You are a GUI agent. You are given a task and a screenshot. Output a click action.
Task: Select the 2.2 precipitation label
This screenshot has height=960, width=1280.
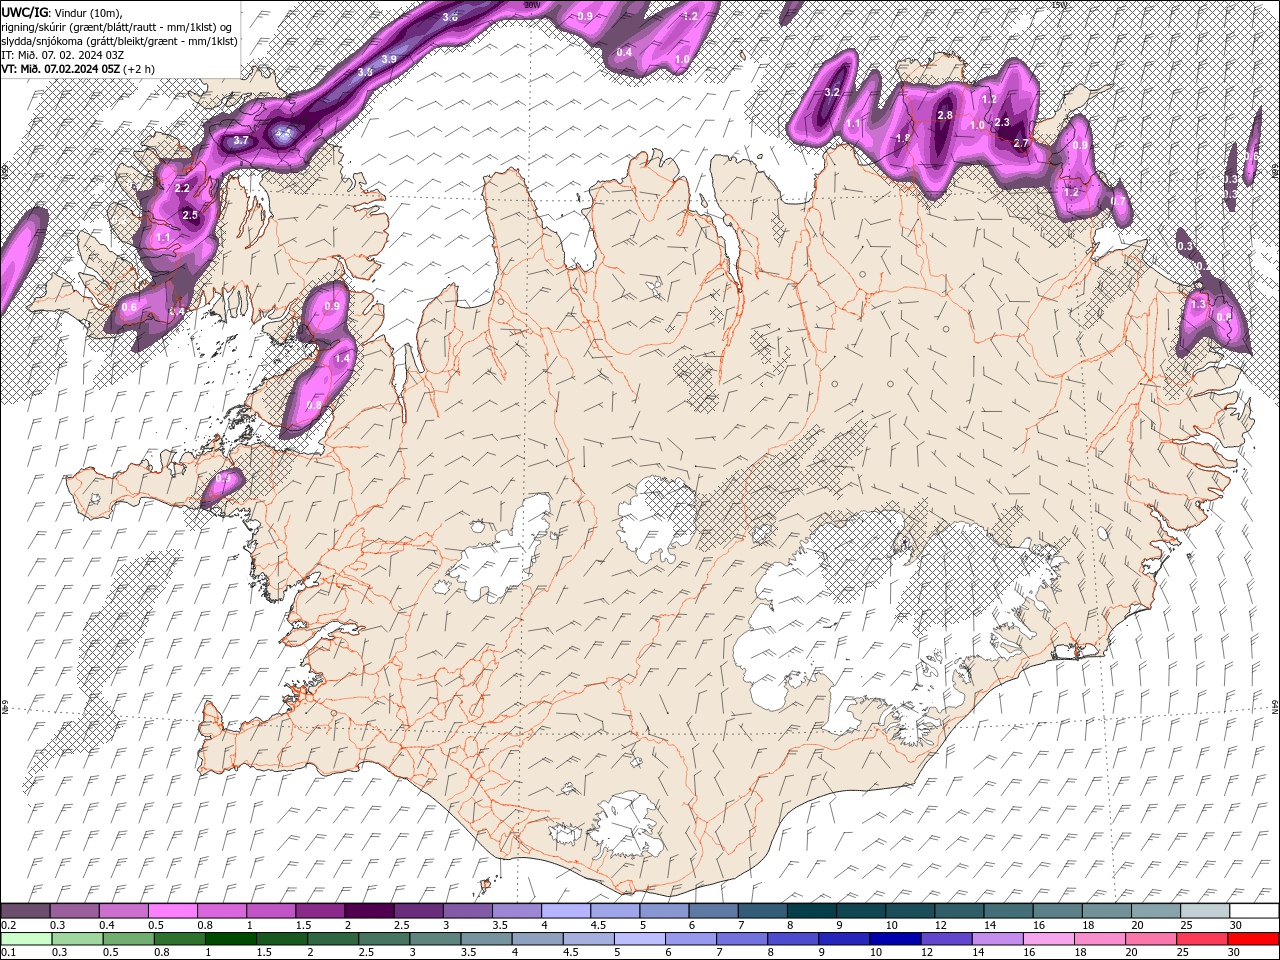coord(182,188)
